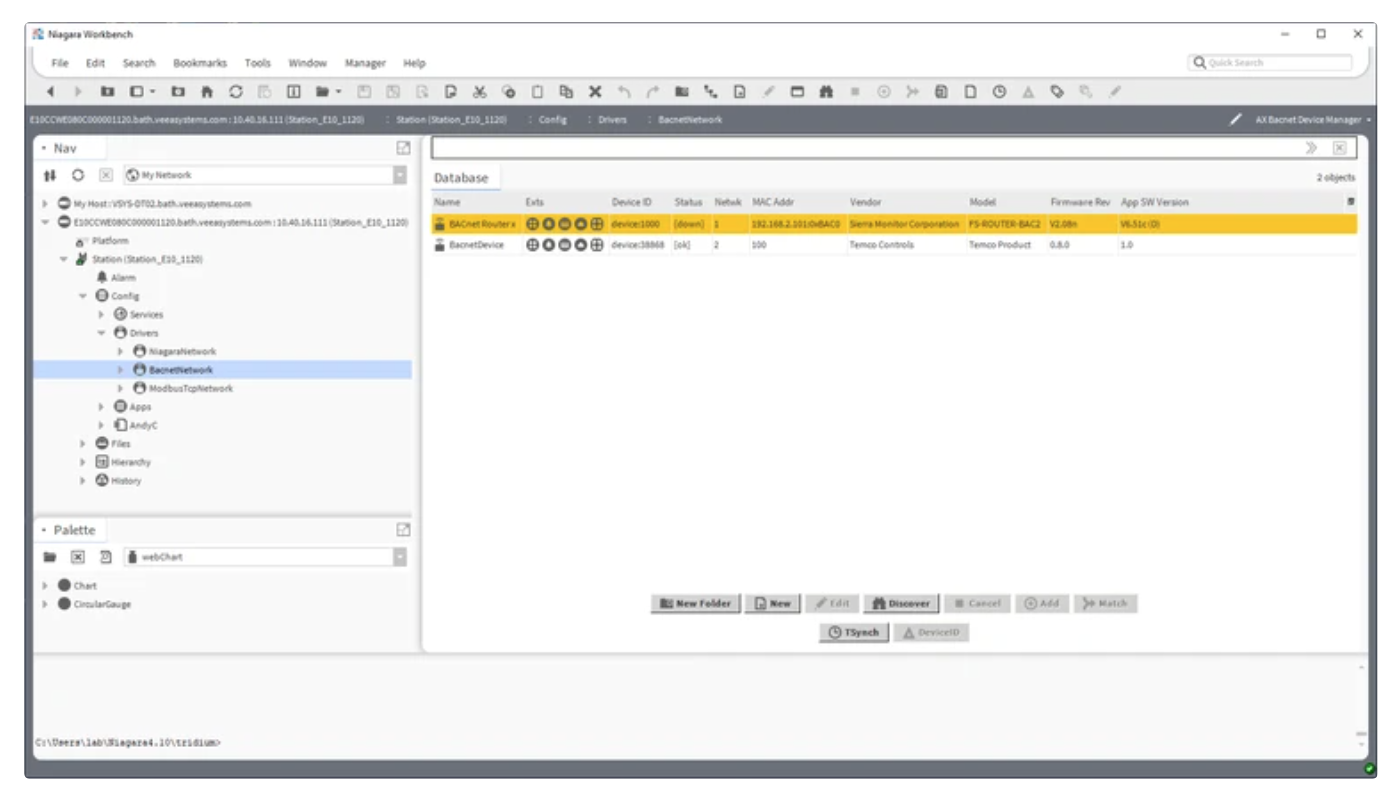Screen dimensions: 1396x802
Task: Open the Manager menu
Action: pos(365,63)
